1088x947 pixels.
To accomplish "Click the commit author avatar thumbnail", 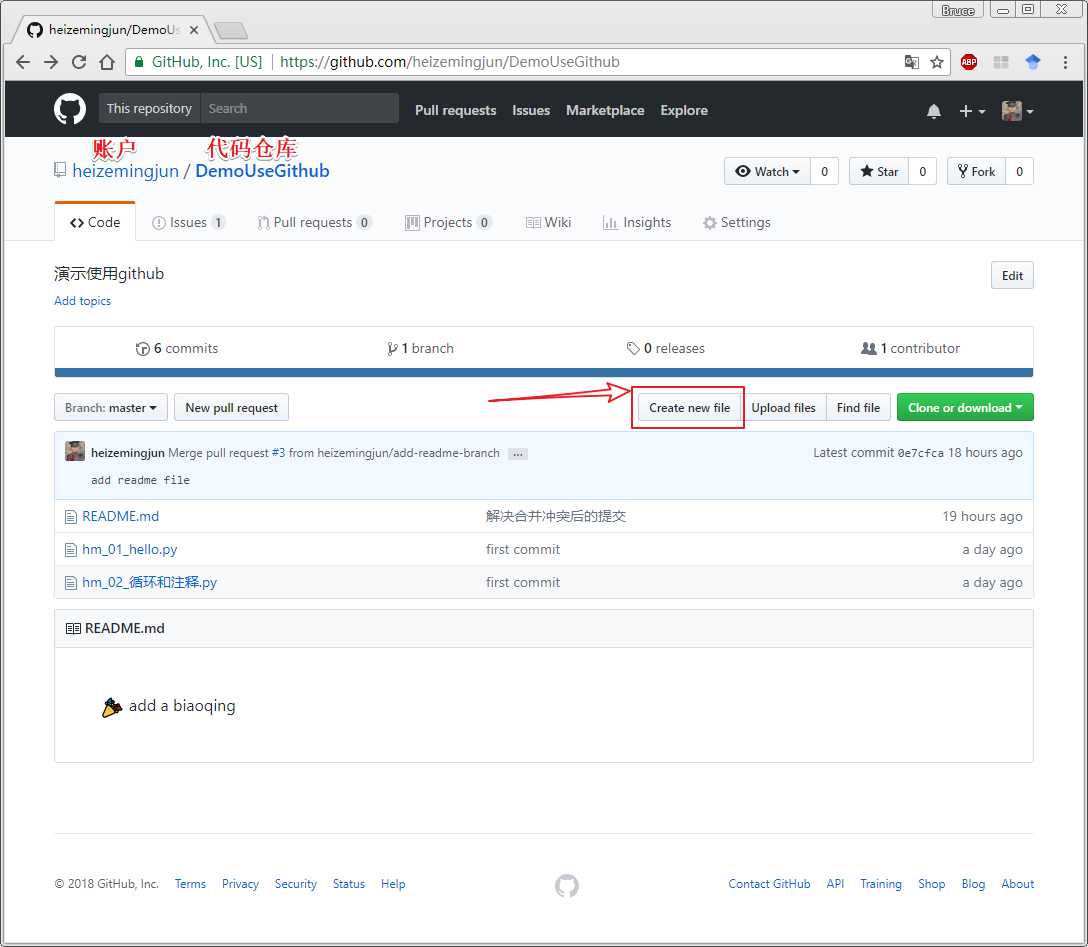I will [75, 451].
